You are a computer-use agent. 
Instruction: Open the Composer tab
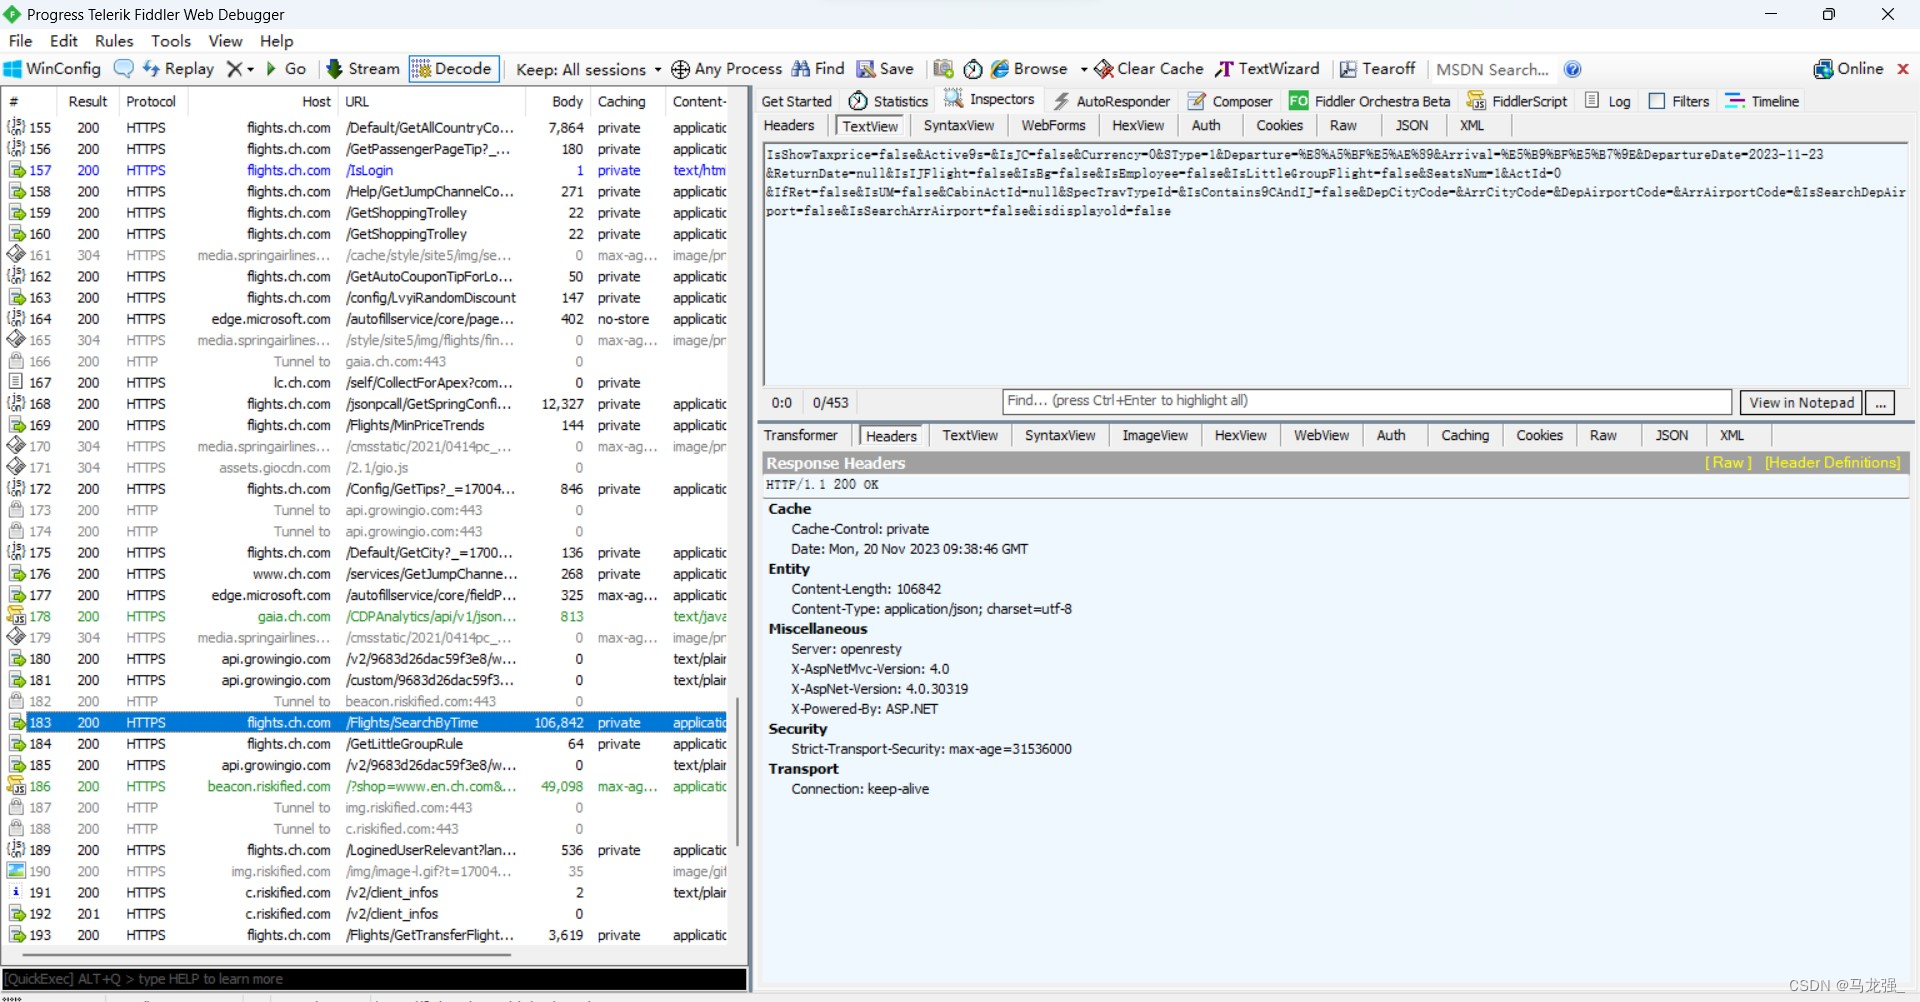[1230, 101]
